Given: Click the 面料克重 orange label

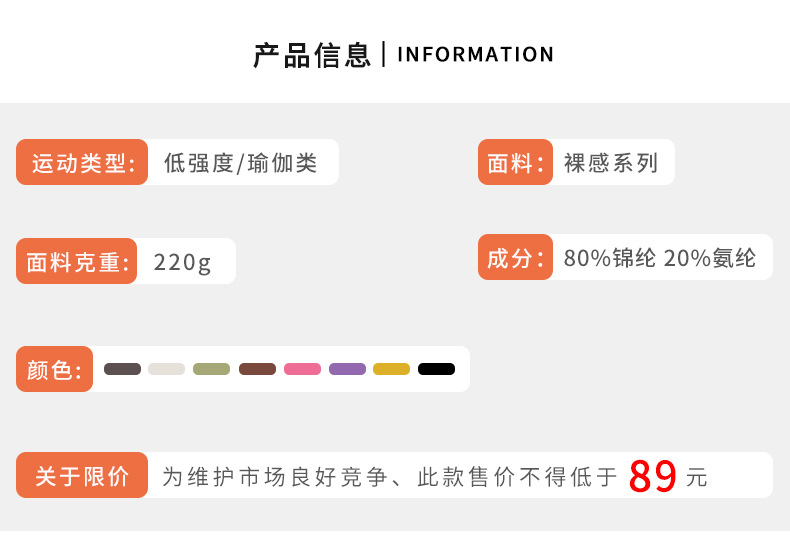Looking at the screenshot, I should [x=76, y=262].
